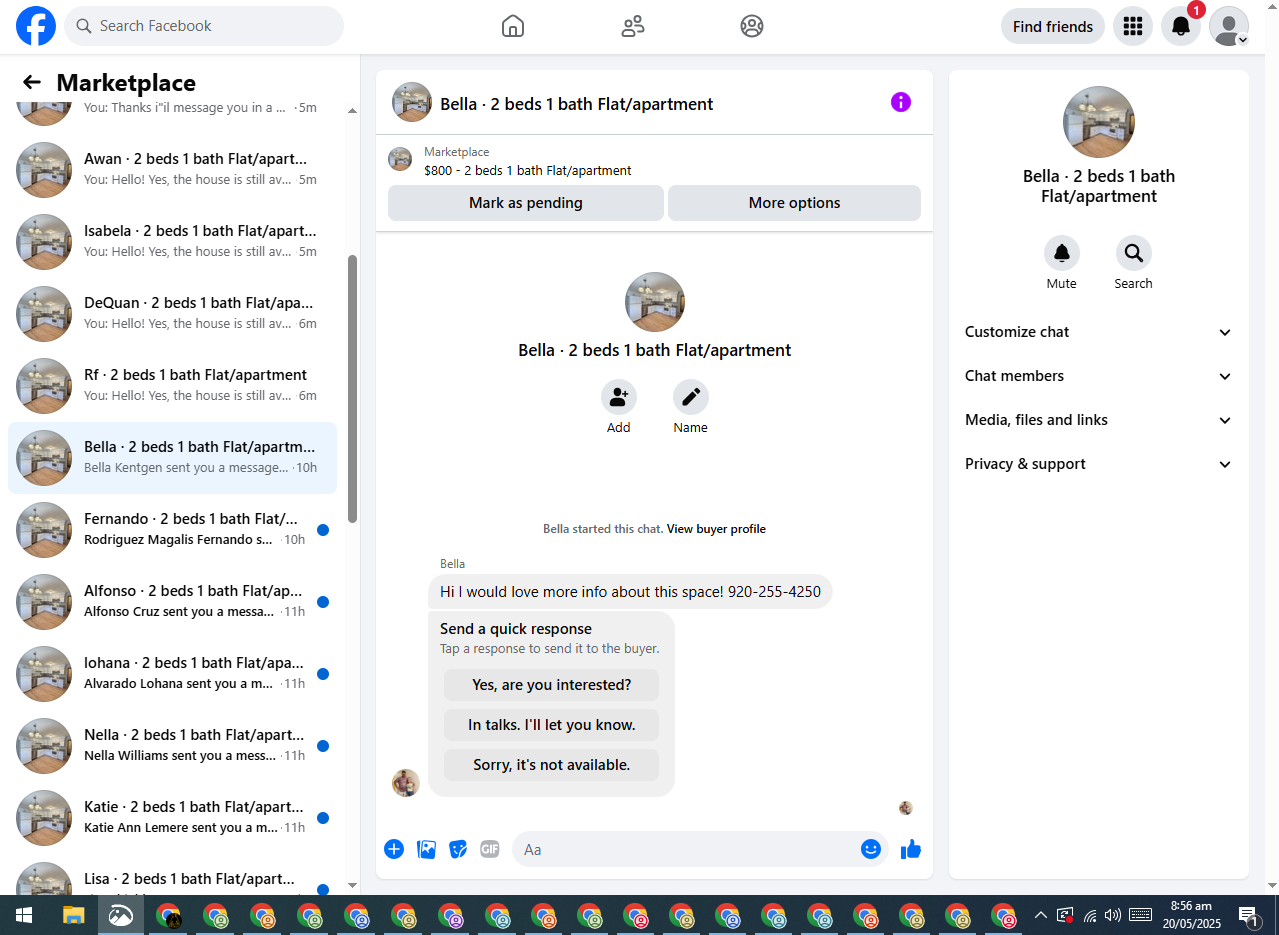Open the Groups icon in top bar
Image resolution: width=1279 pixels, height=935 pixels.
click(752, 26)
